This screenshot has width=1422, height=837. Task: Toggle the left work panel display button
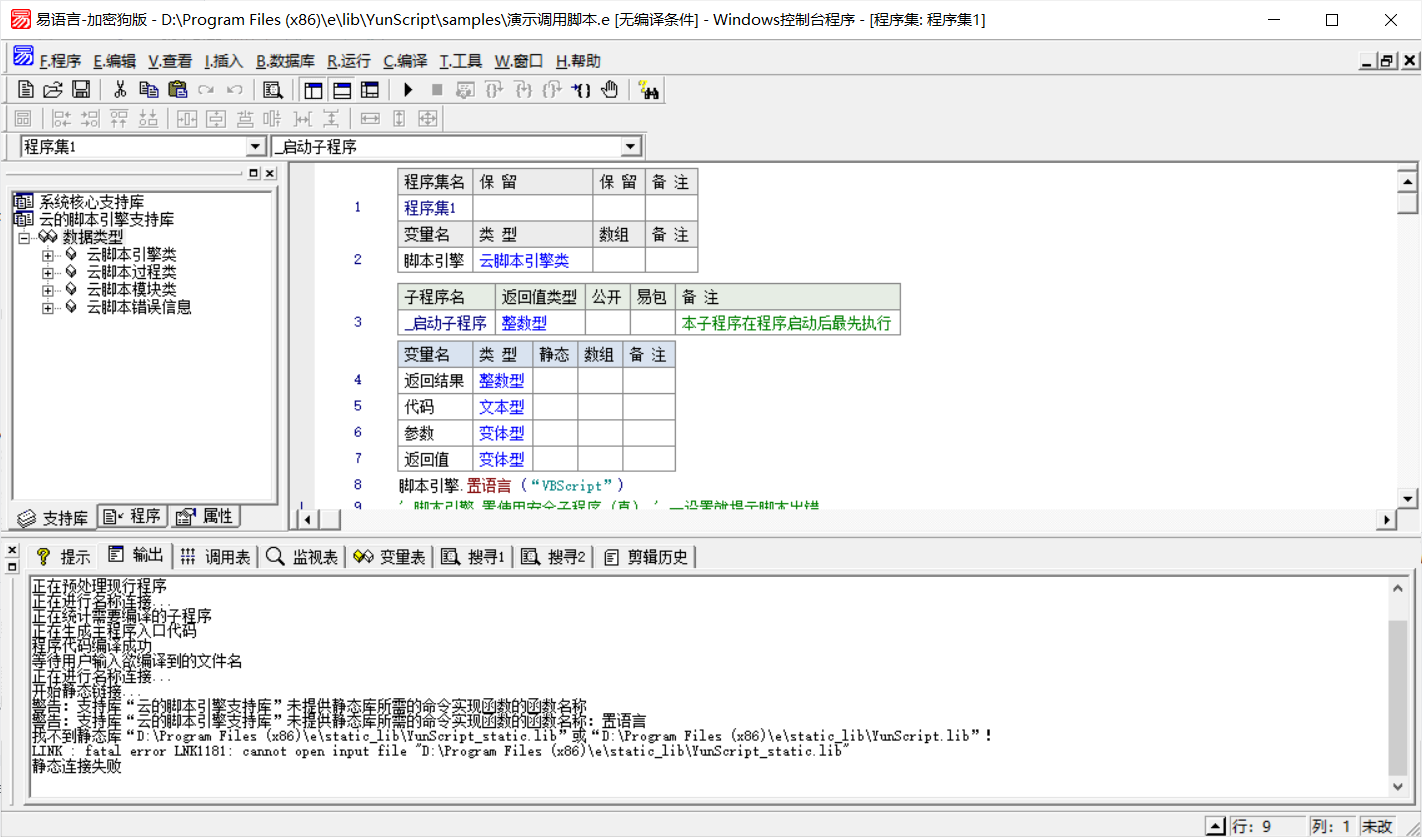314,90
